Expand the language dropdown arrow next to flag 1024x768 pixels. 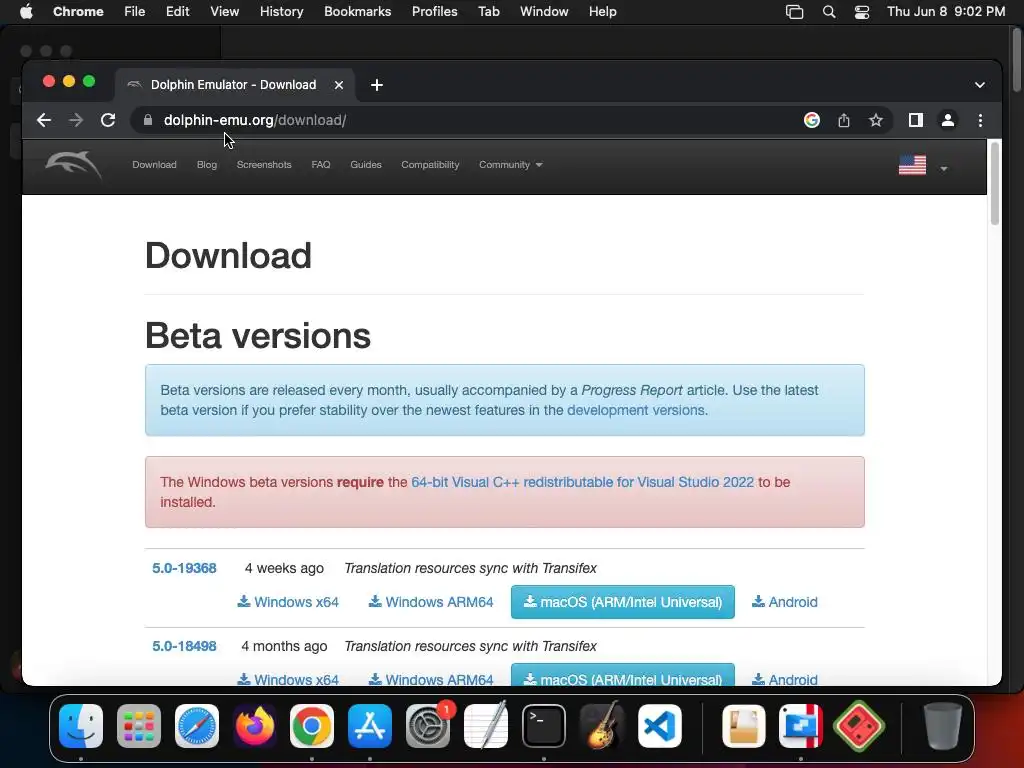[944, 168]
